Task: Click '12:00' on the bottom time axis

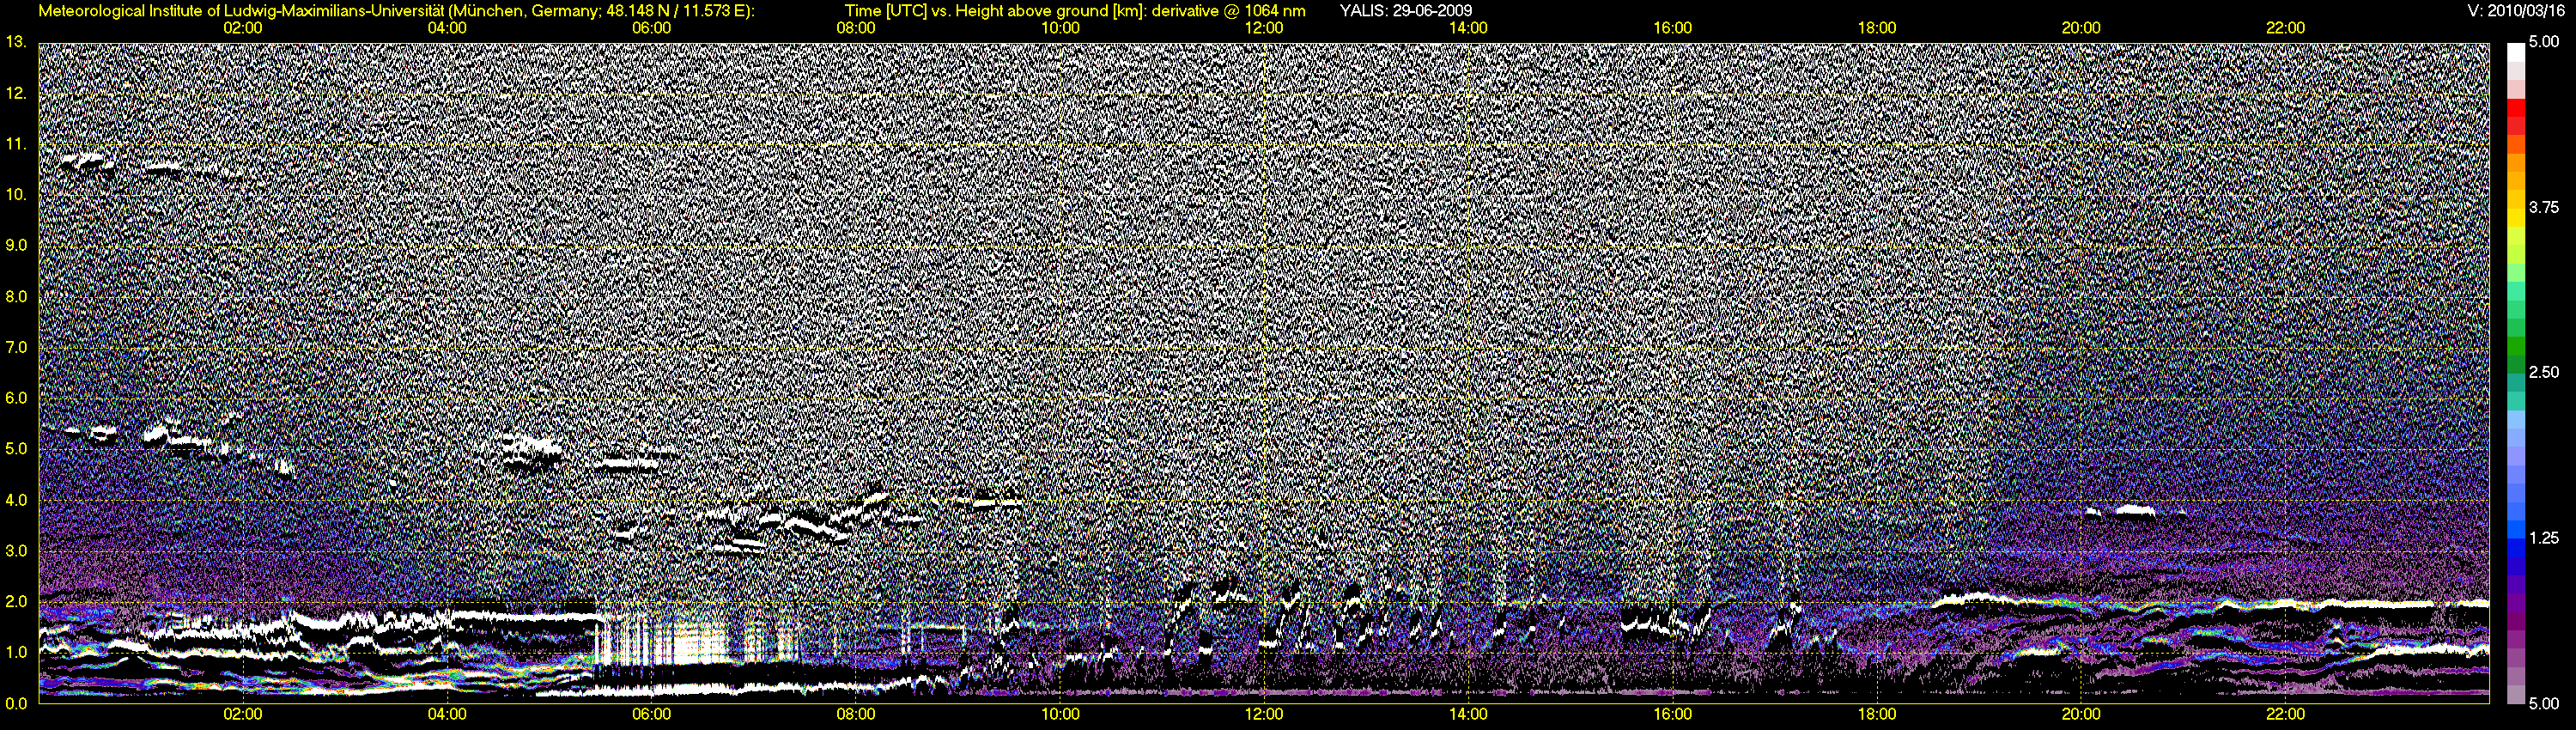Action: point(1264,714)
